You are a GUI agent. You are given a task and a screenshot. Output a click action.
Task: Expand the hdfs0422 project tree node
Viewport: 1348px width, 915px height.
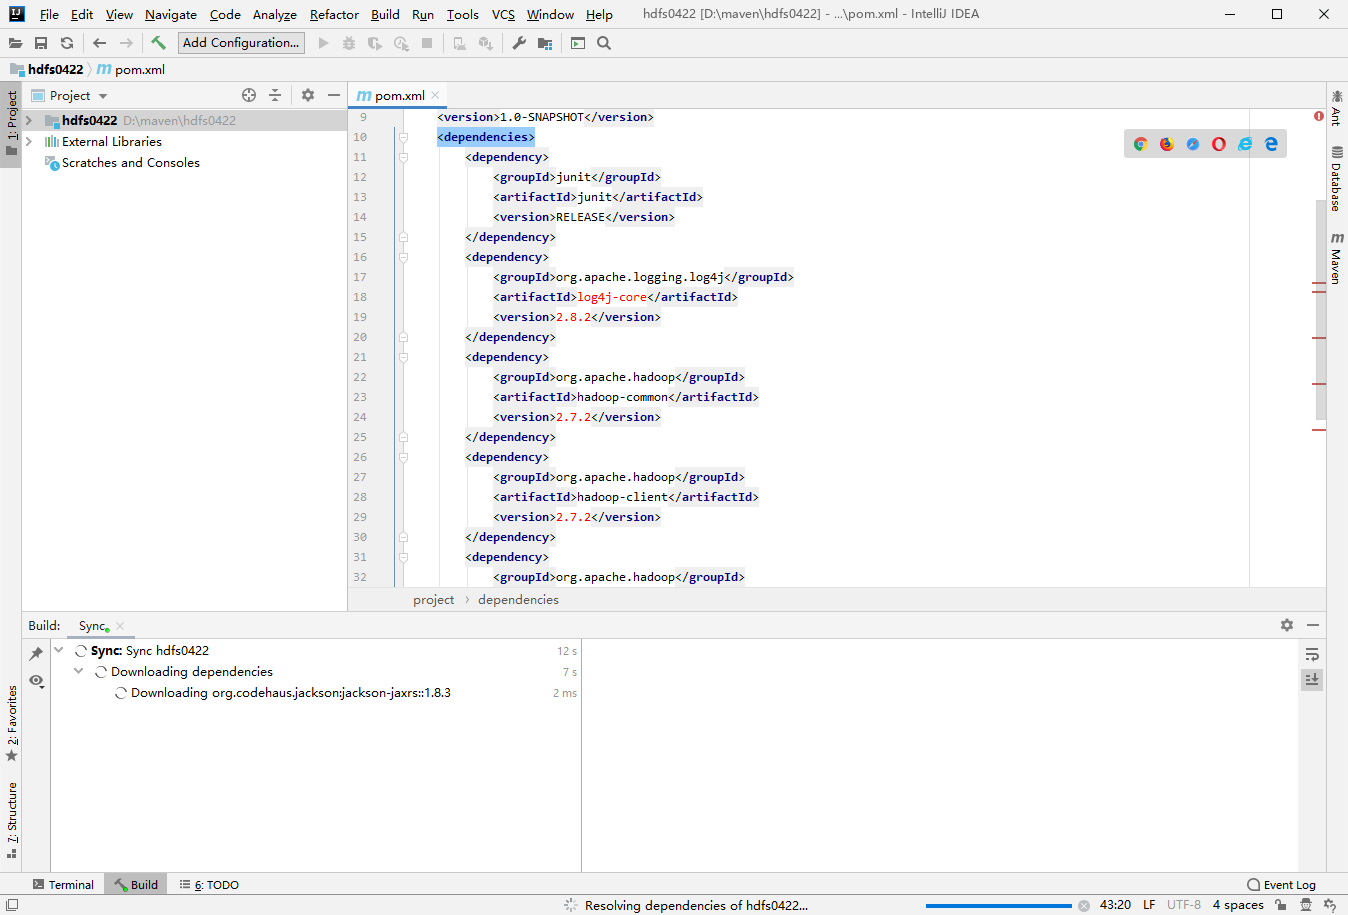(29, 120)
